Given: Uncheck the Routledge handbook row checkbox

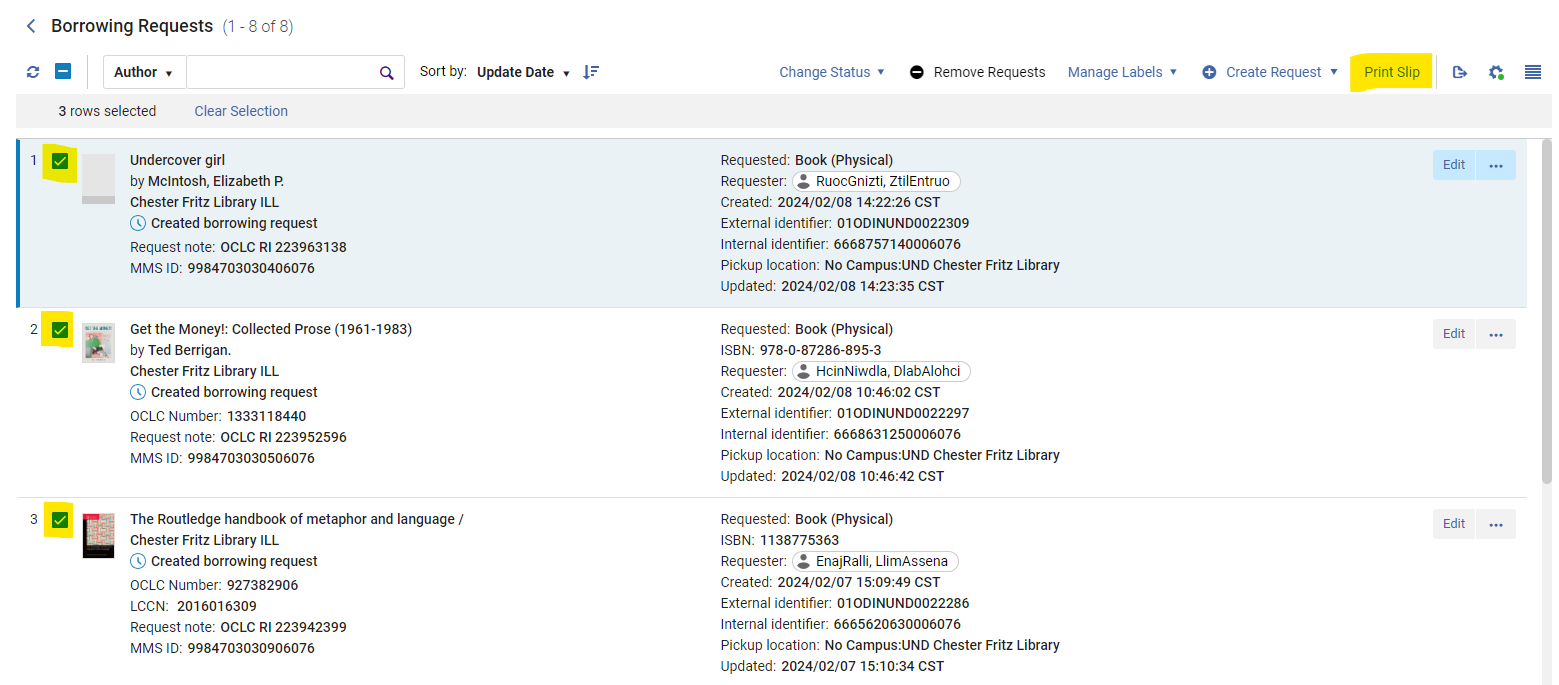Looking at the screenshot, I should pyautogui.click(x=60, y=520).
